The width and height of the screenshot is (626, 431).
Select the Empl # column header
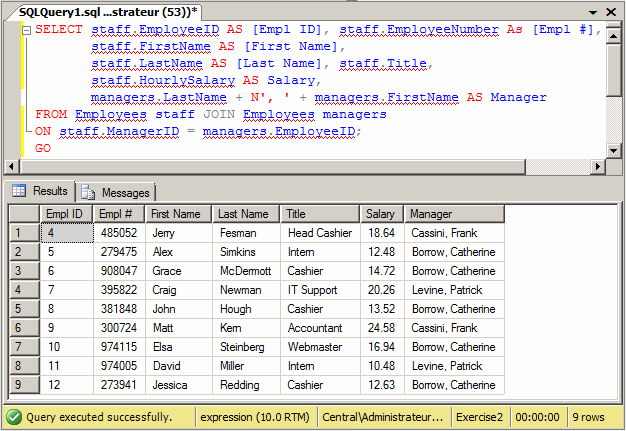point(119,214)
